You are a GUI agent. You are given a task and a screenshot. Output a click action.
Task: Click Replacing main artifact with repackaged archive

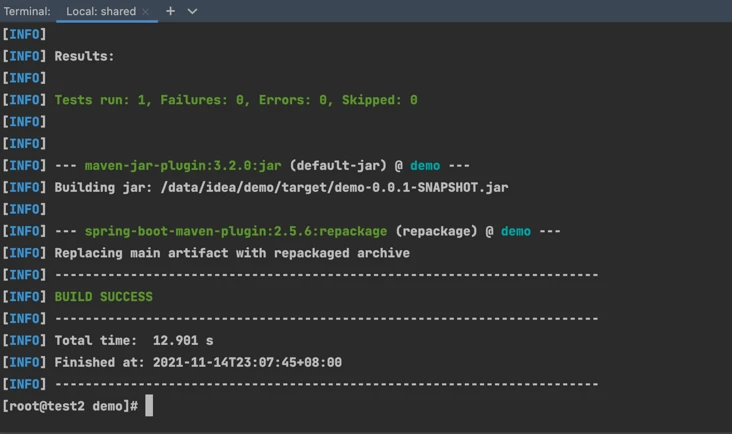(232, 253)
